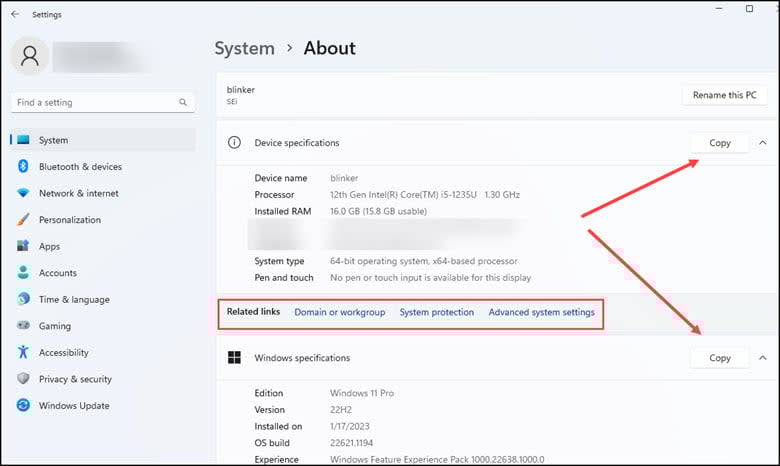The width and height of the screenshot is (780, 466).
Task: Click the Windows logo beside Windows specifications
Action: point(234,358)
